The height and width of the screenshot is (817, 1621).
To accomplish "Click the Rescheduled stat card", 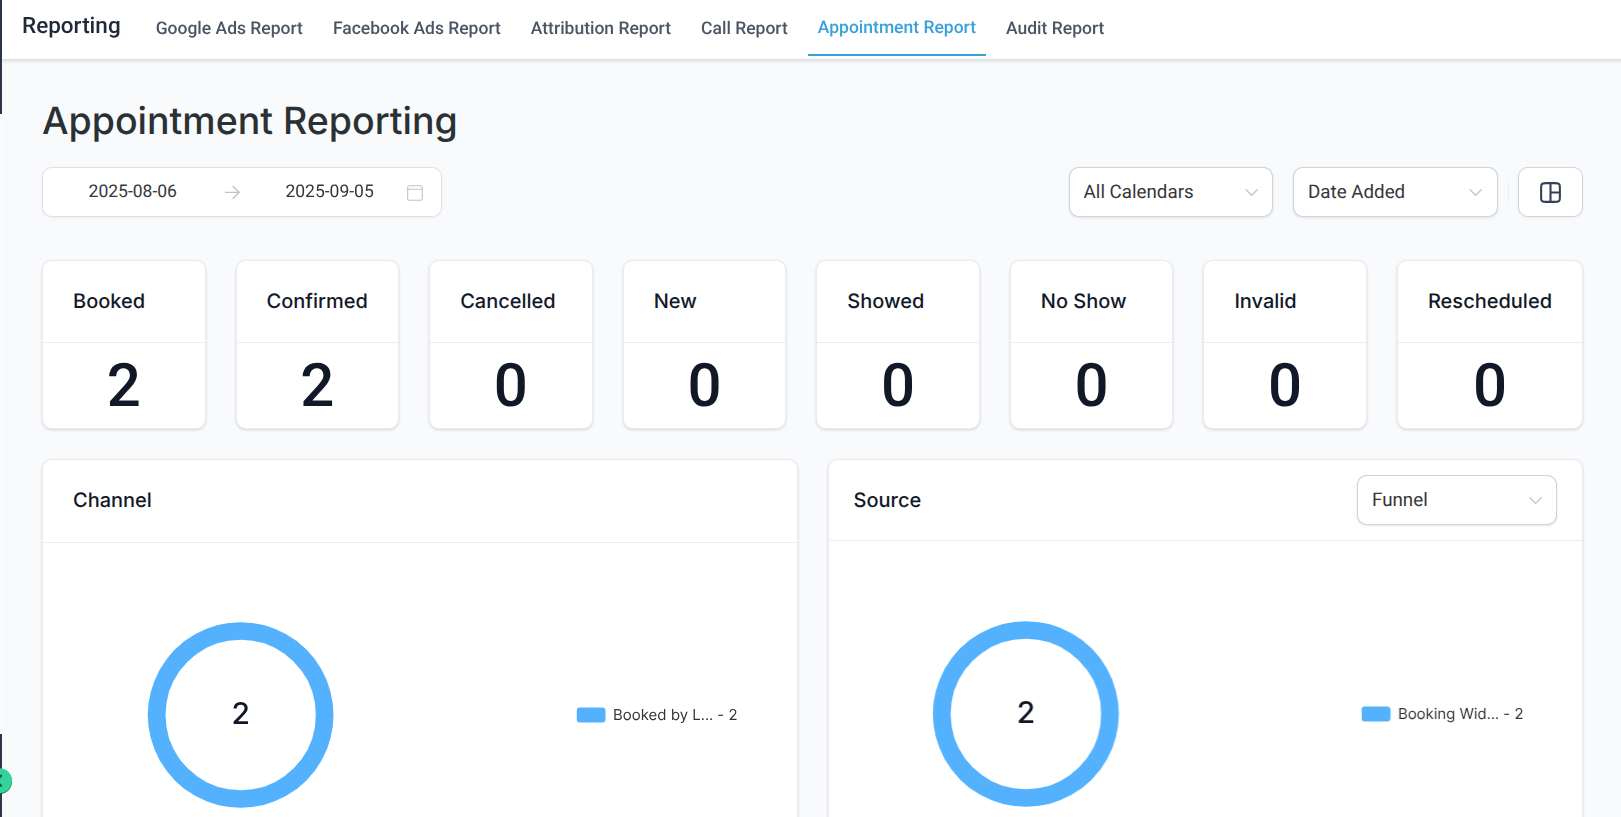I will (x=1490, y=345).
